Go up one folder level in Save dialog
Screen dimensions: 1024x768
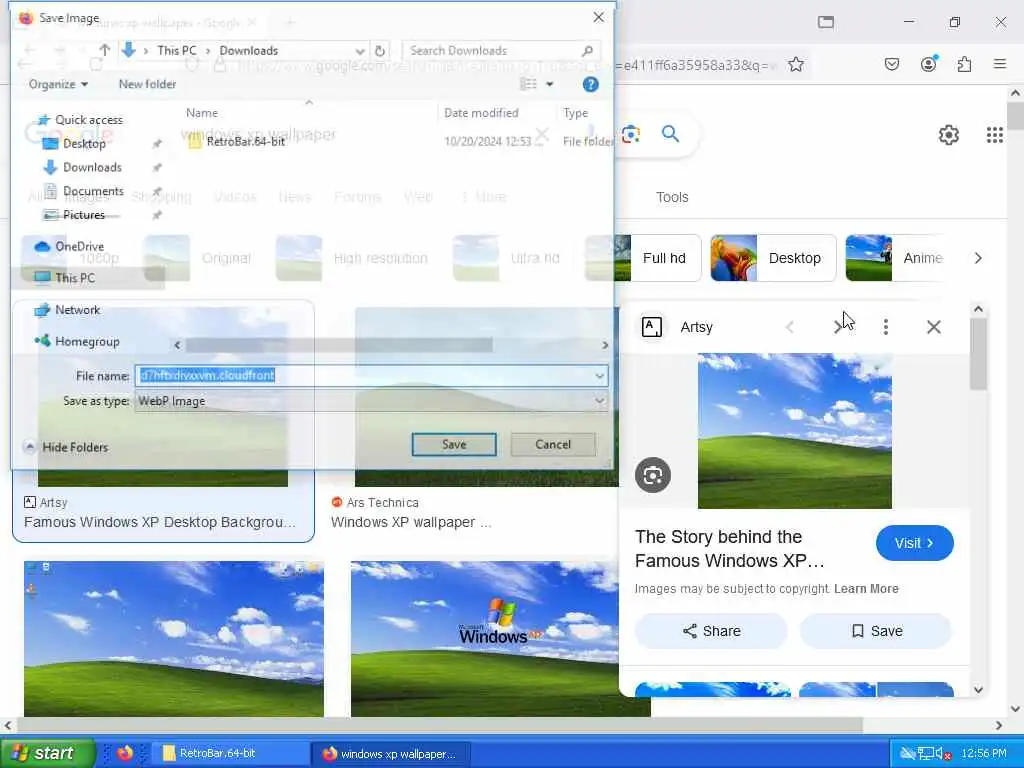point(104,50)
